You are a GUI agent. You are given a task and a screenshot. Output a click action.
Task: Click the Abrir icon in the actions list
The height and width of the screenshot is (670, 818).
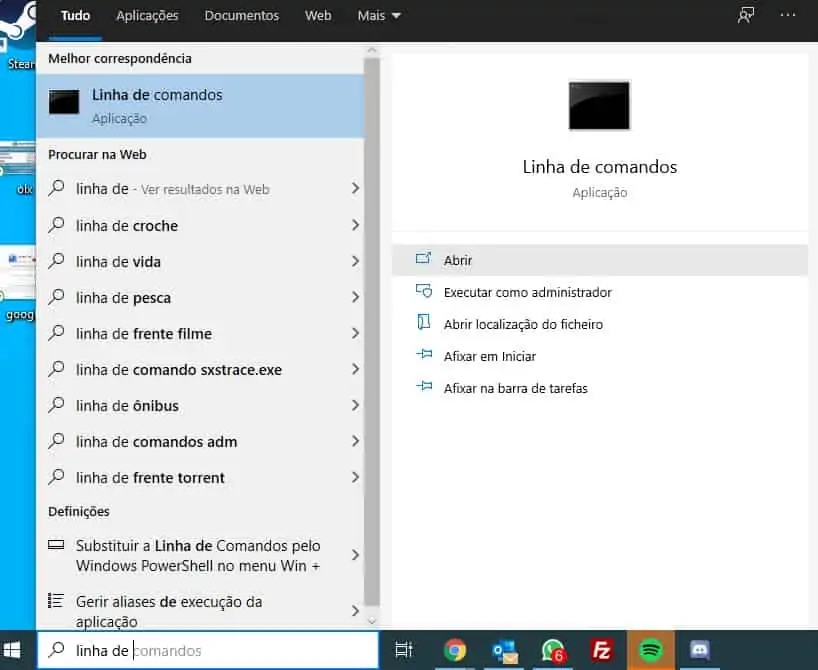point(423,258)
